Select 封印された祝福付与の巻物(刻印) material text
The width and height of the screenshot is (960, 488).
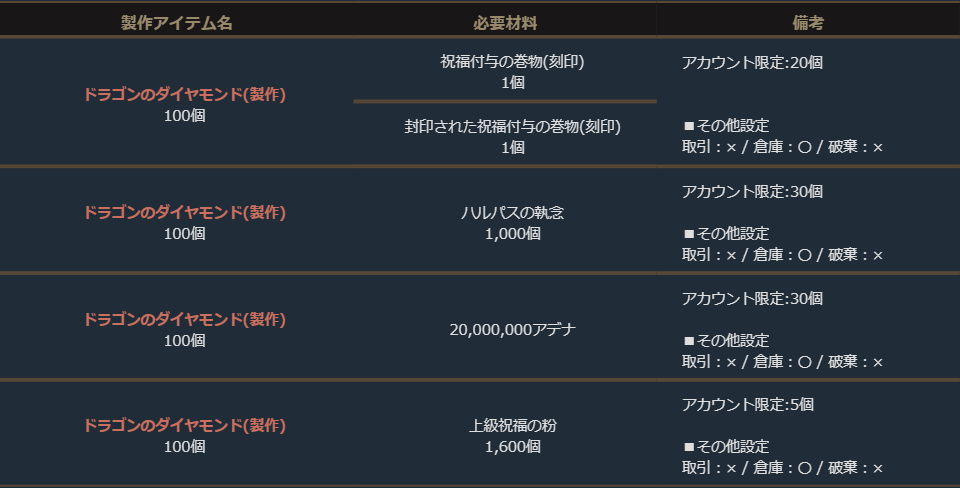(513, 127)
